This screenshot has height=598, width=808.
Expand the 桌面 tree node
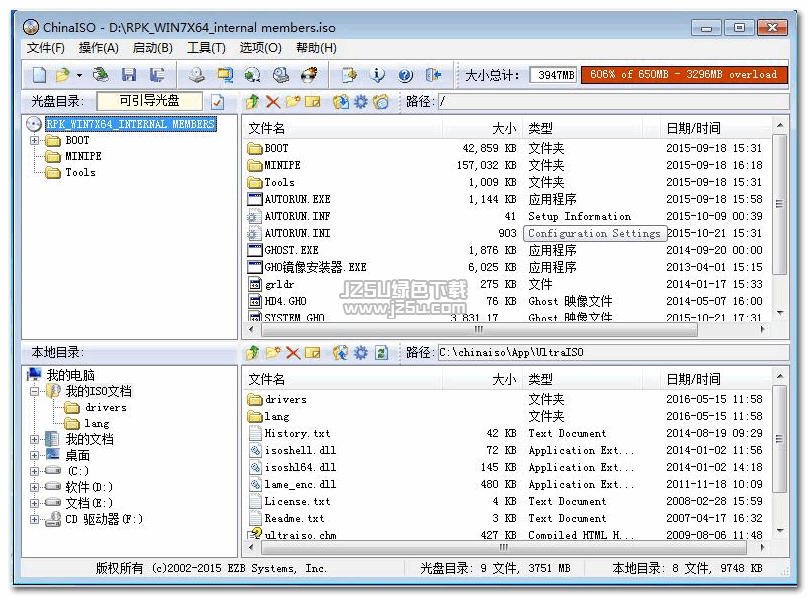tap(34, 456)
